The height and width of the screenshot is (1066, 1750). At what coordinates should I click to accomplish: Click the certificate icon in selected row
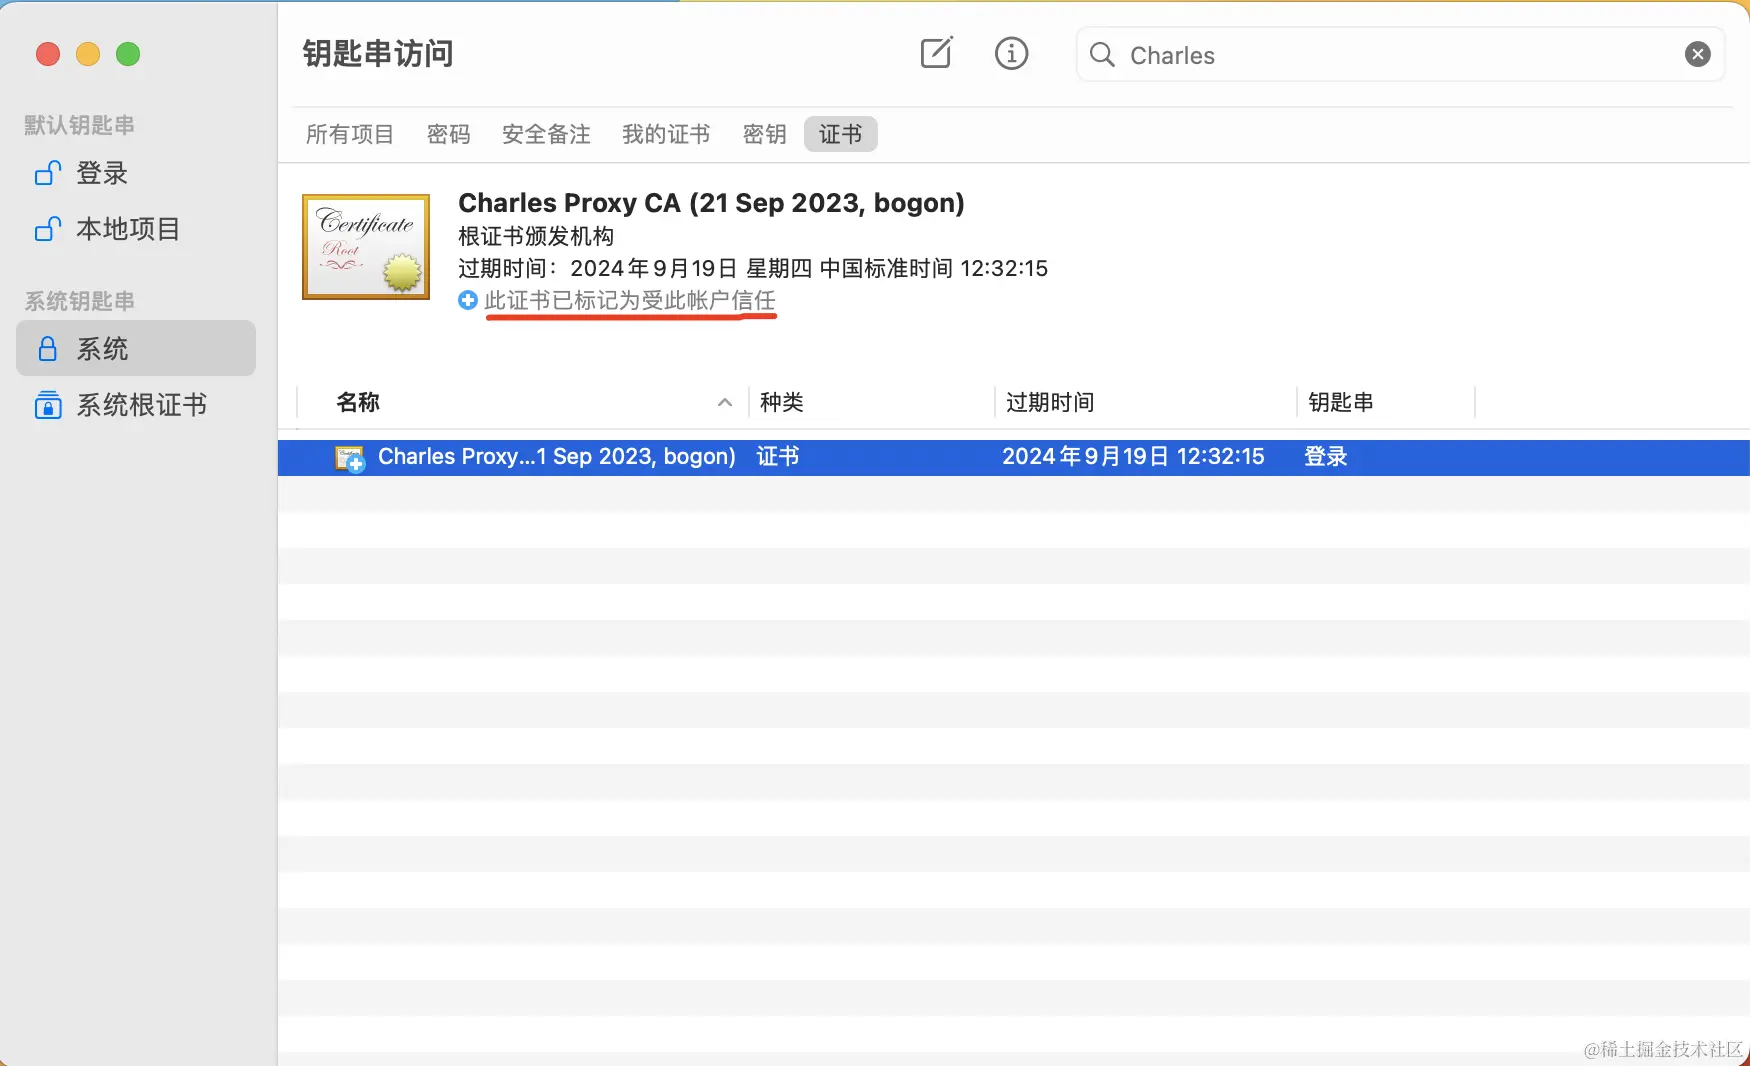click(350, 458)
